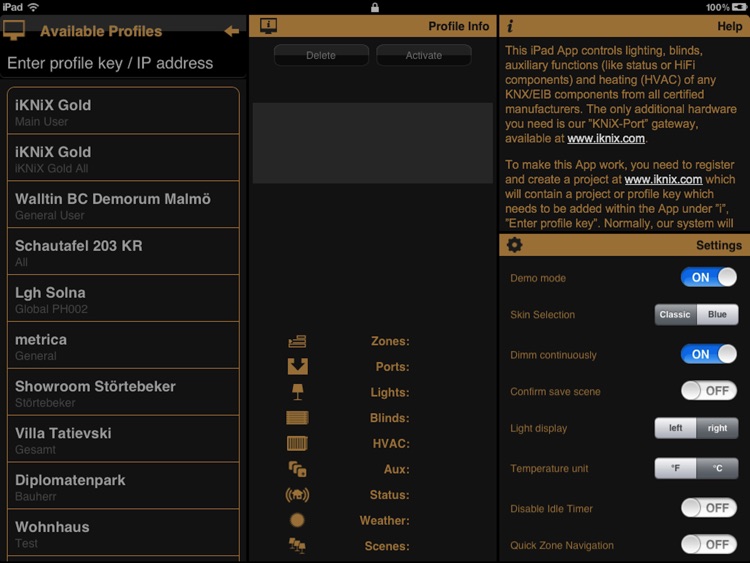Screen dimensions: 750x563
Task: Select Villa Tatievski profile
Action: coord(123,439)
